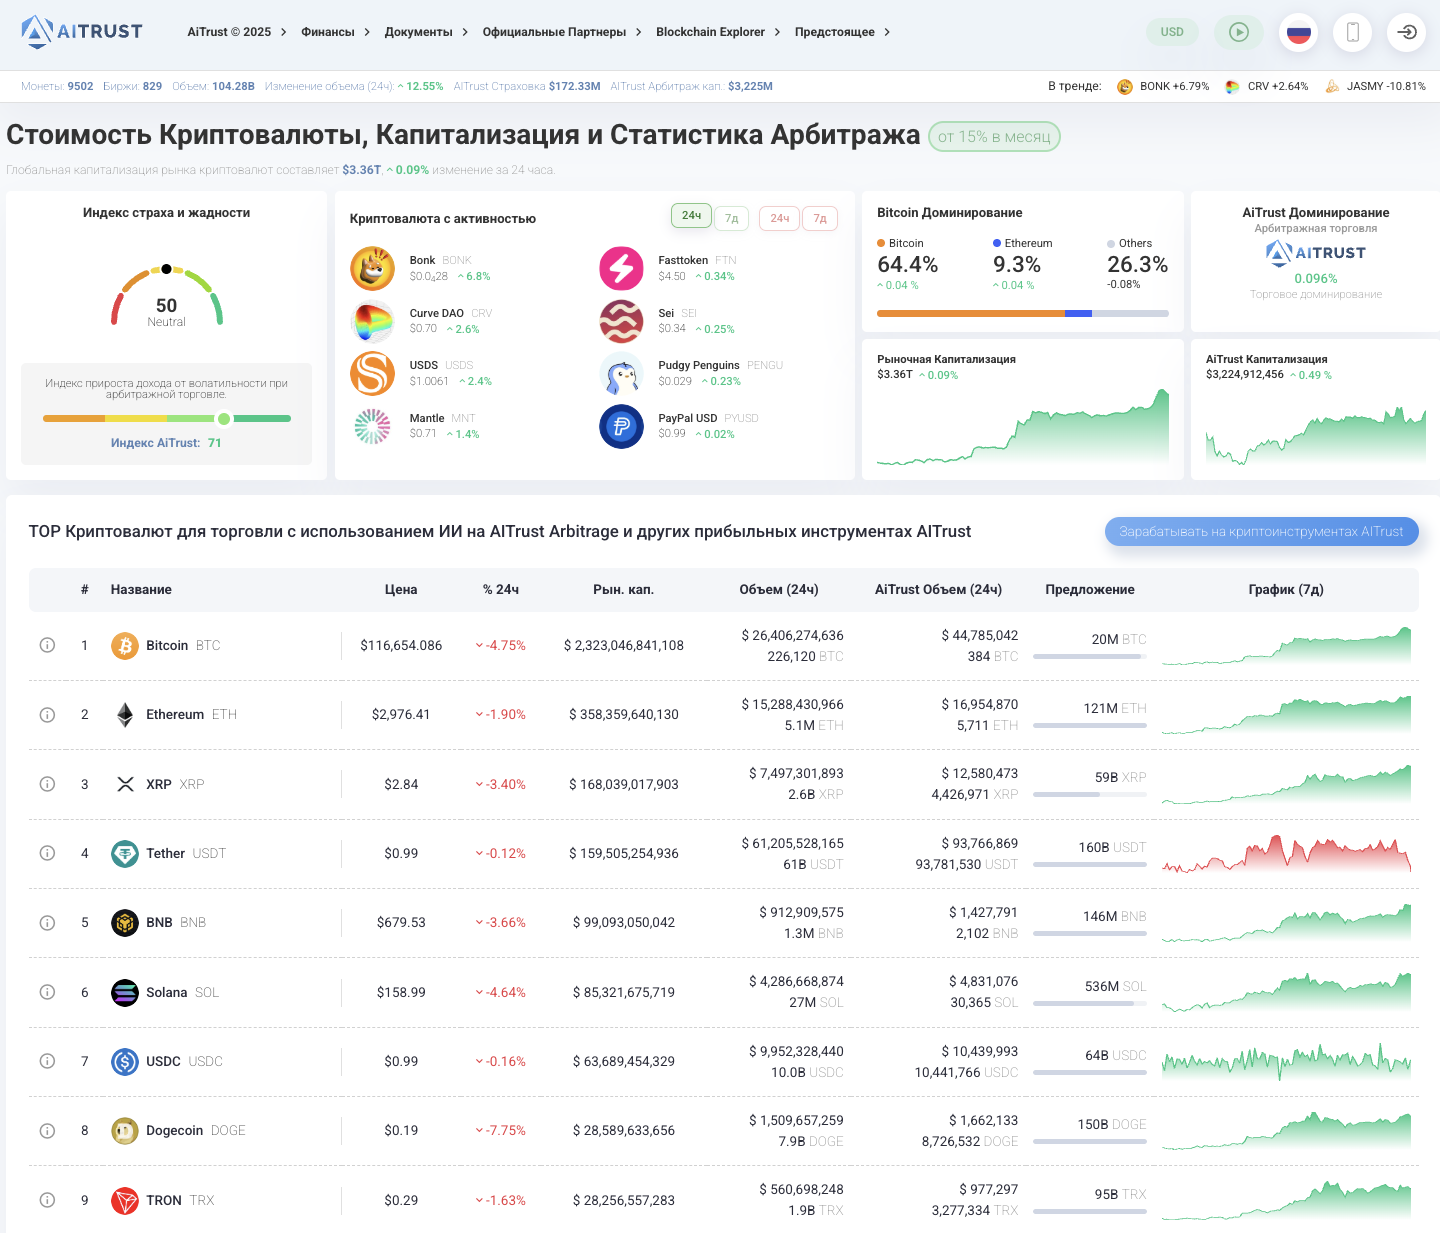Click the PayPal USD coin icon
The width and height of the screenshot is (1440, 1233).
pos(621,426)
